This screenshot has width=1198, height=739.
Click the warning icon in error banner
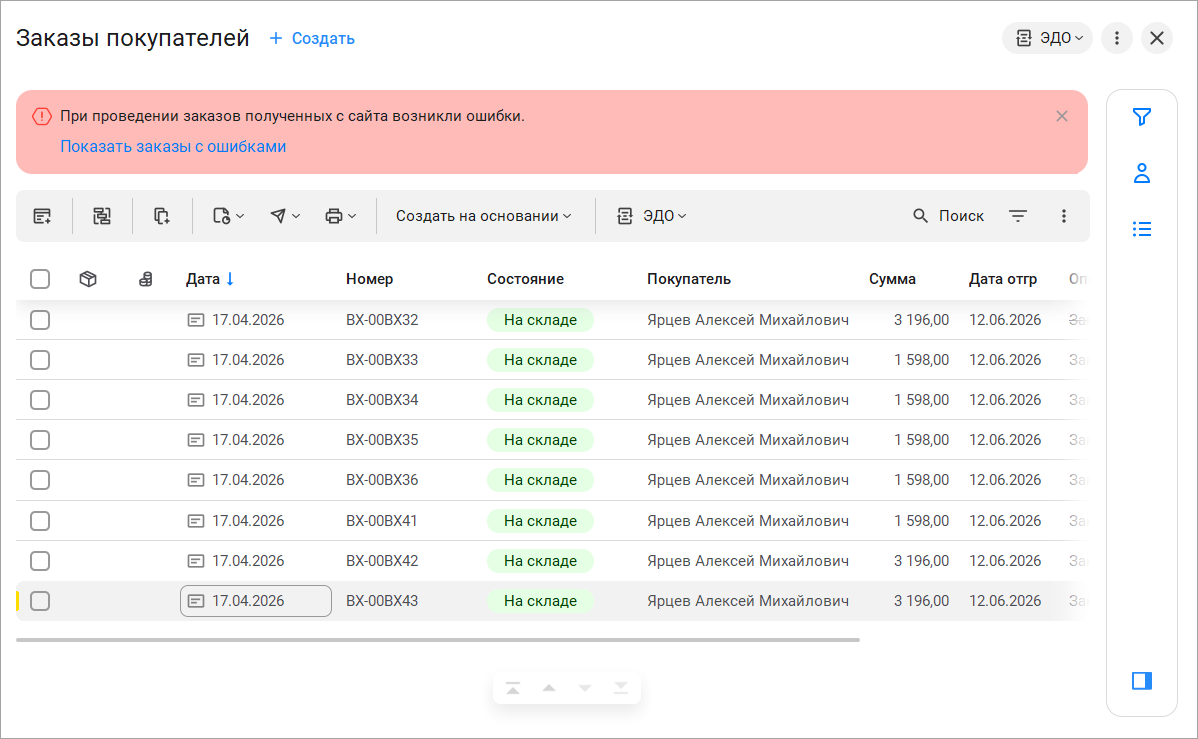coord(42,116)
